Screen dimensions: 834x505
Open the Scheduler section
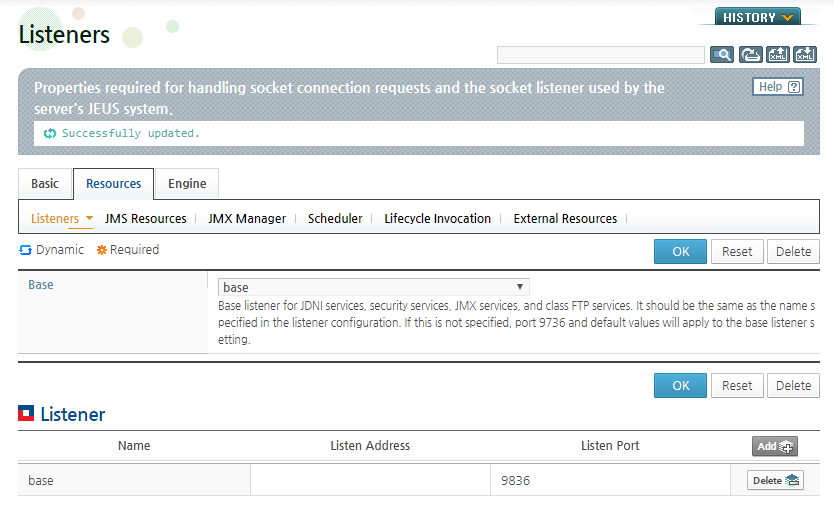click(335, 219)
